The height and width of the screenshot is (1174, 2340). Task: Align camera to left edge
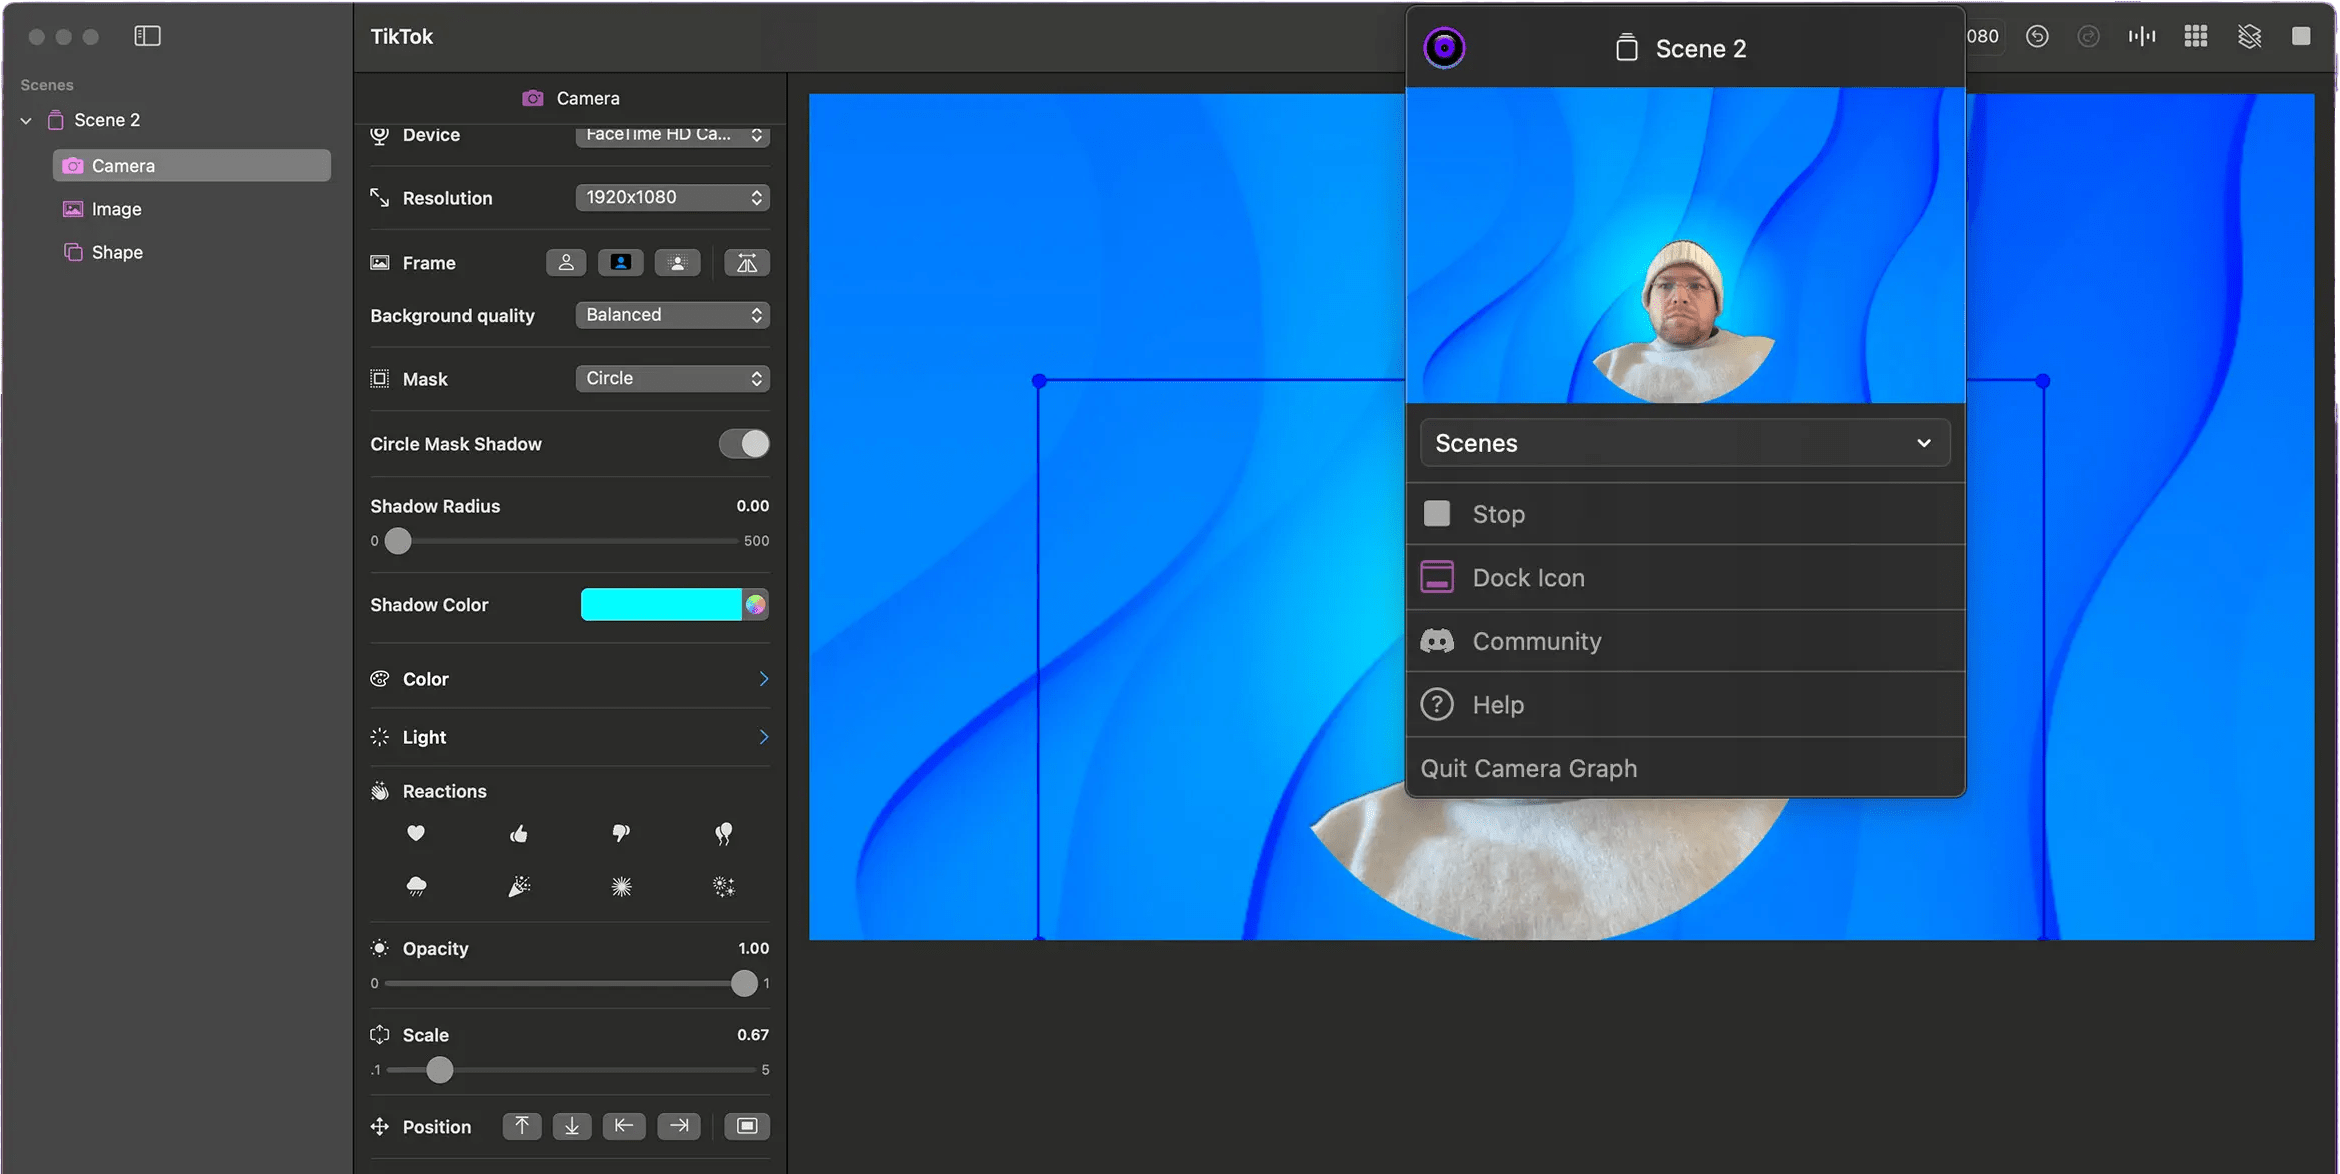624,1126
